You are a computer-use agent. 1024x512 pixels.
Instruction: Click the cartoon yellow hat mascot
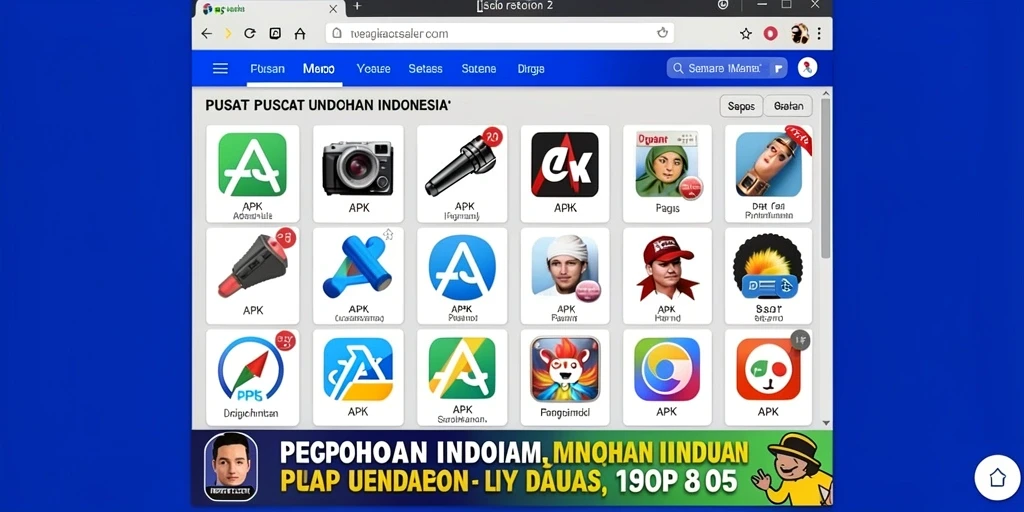tap(792, 469)
